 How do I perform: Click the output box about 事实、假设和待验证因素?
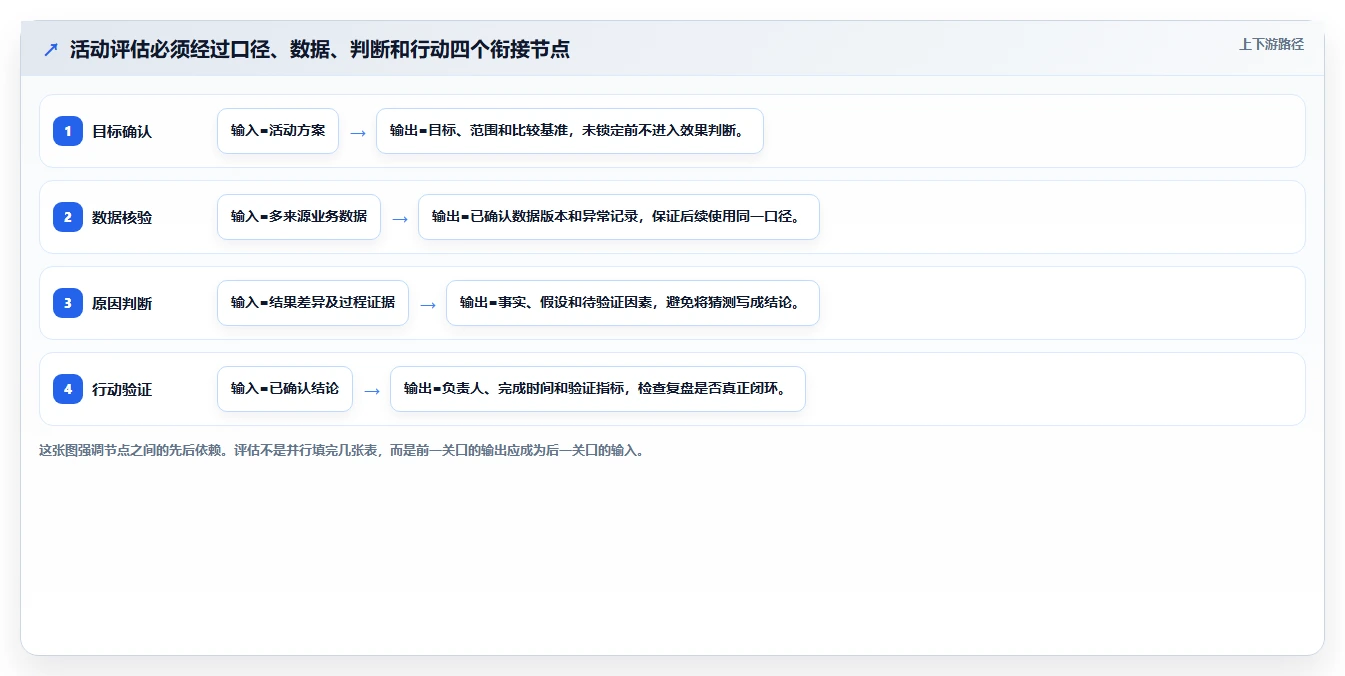point(633,303)
